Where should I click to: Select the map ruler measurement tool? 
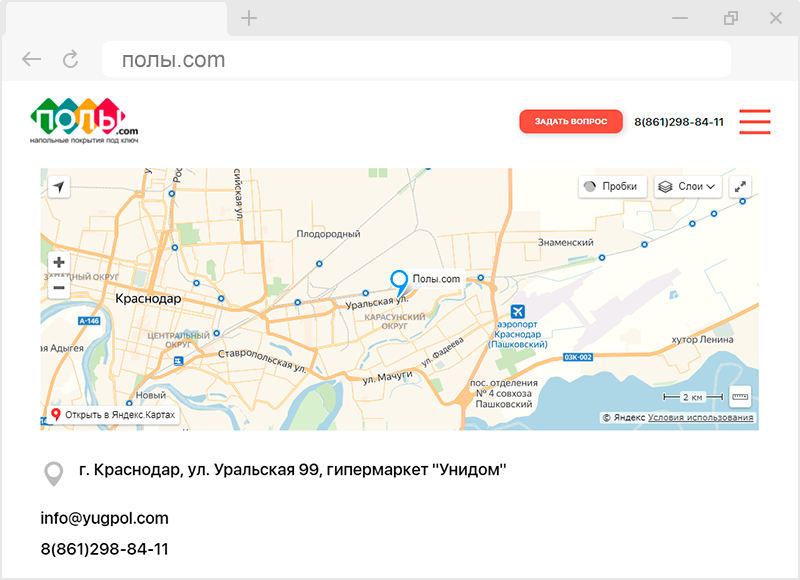[740, 397]
